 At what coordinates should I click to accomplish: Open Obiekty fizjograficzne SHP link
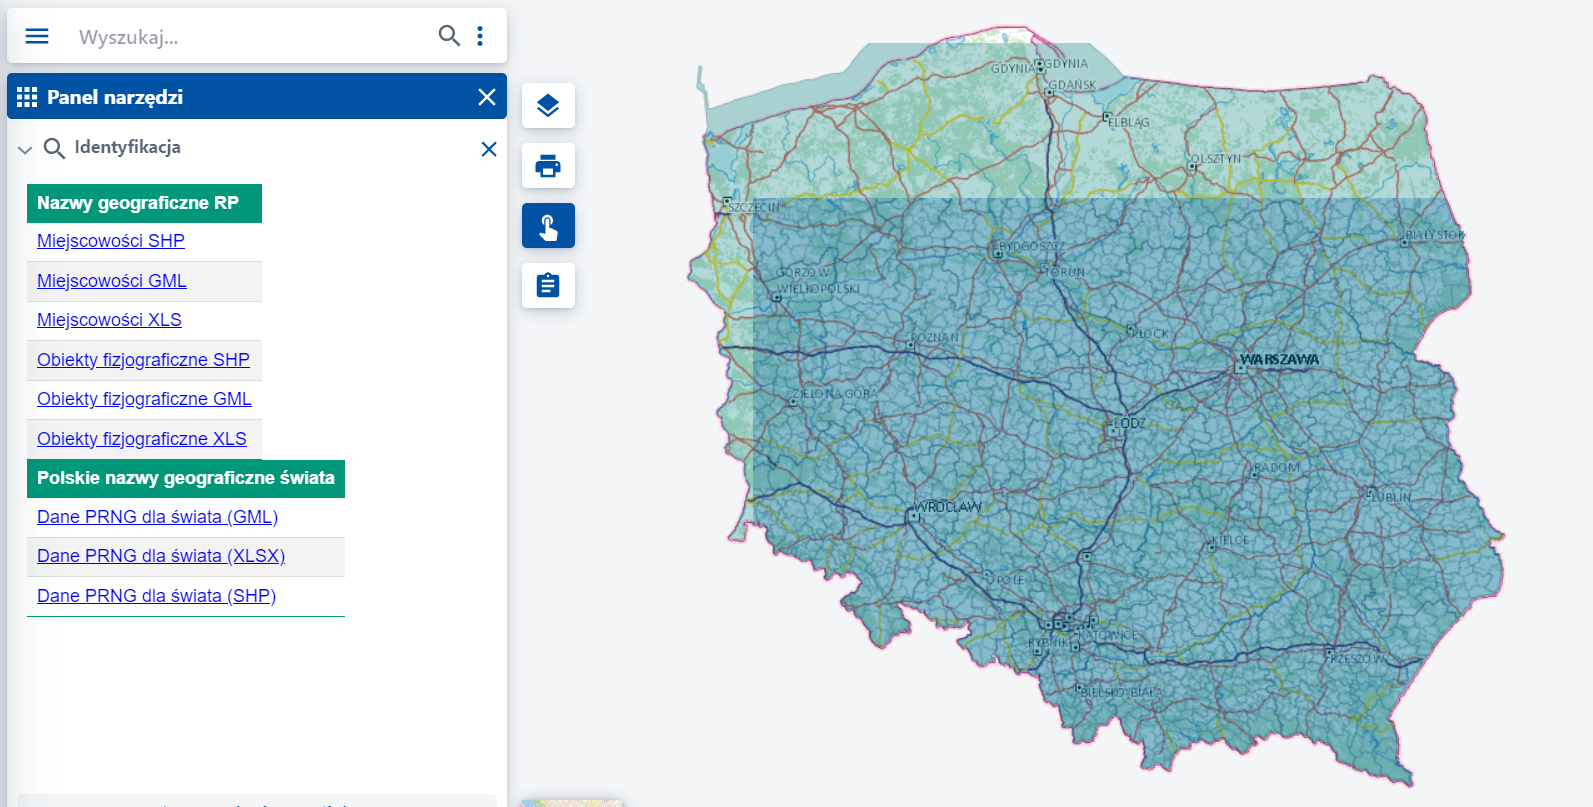pos(143,360)
